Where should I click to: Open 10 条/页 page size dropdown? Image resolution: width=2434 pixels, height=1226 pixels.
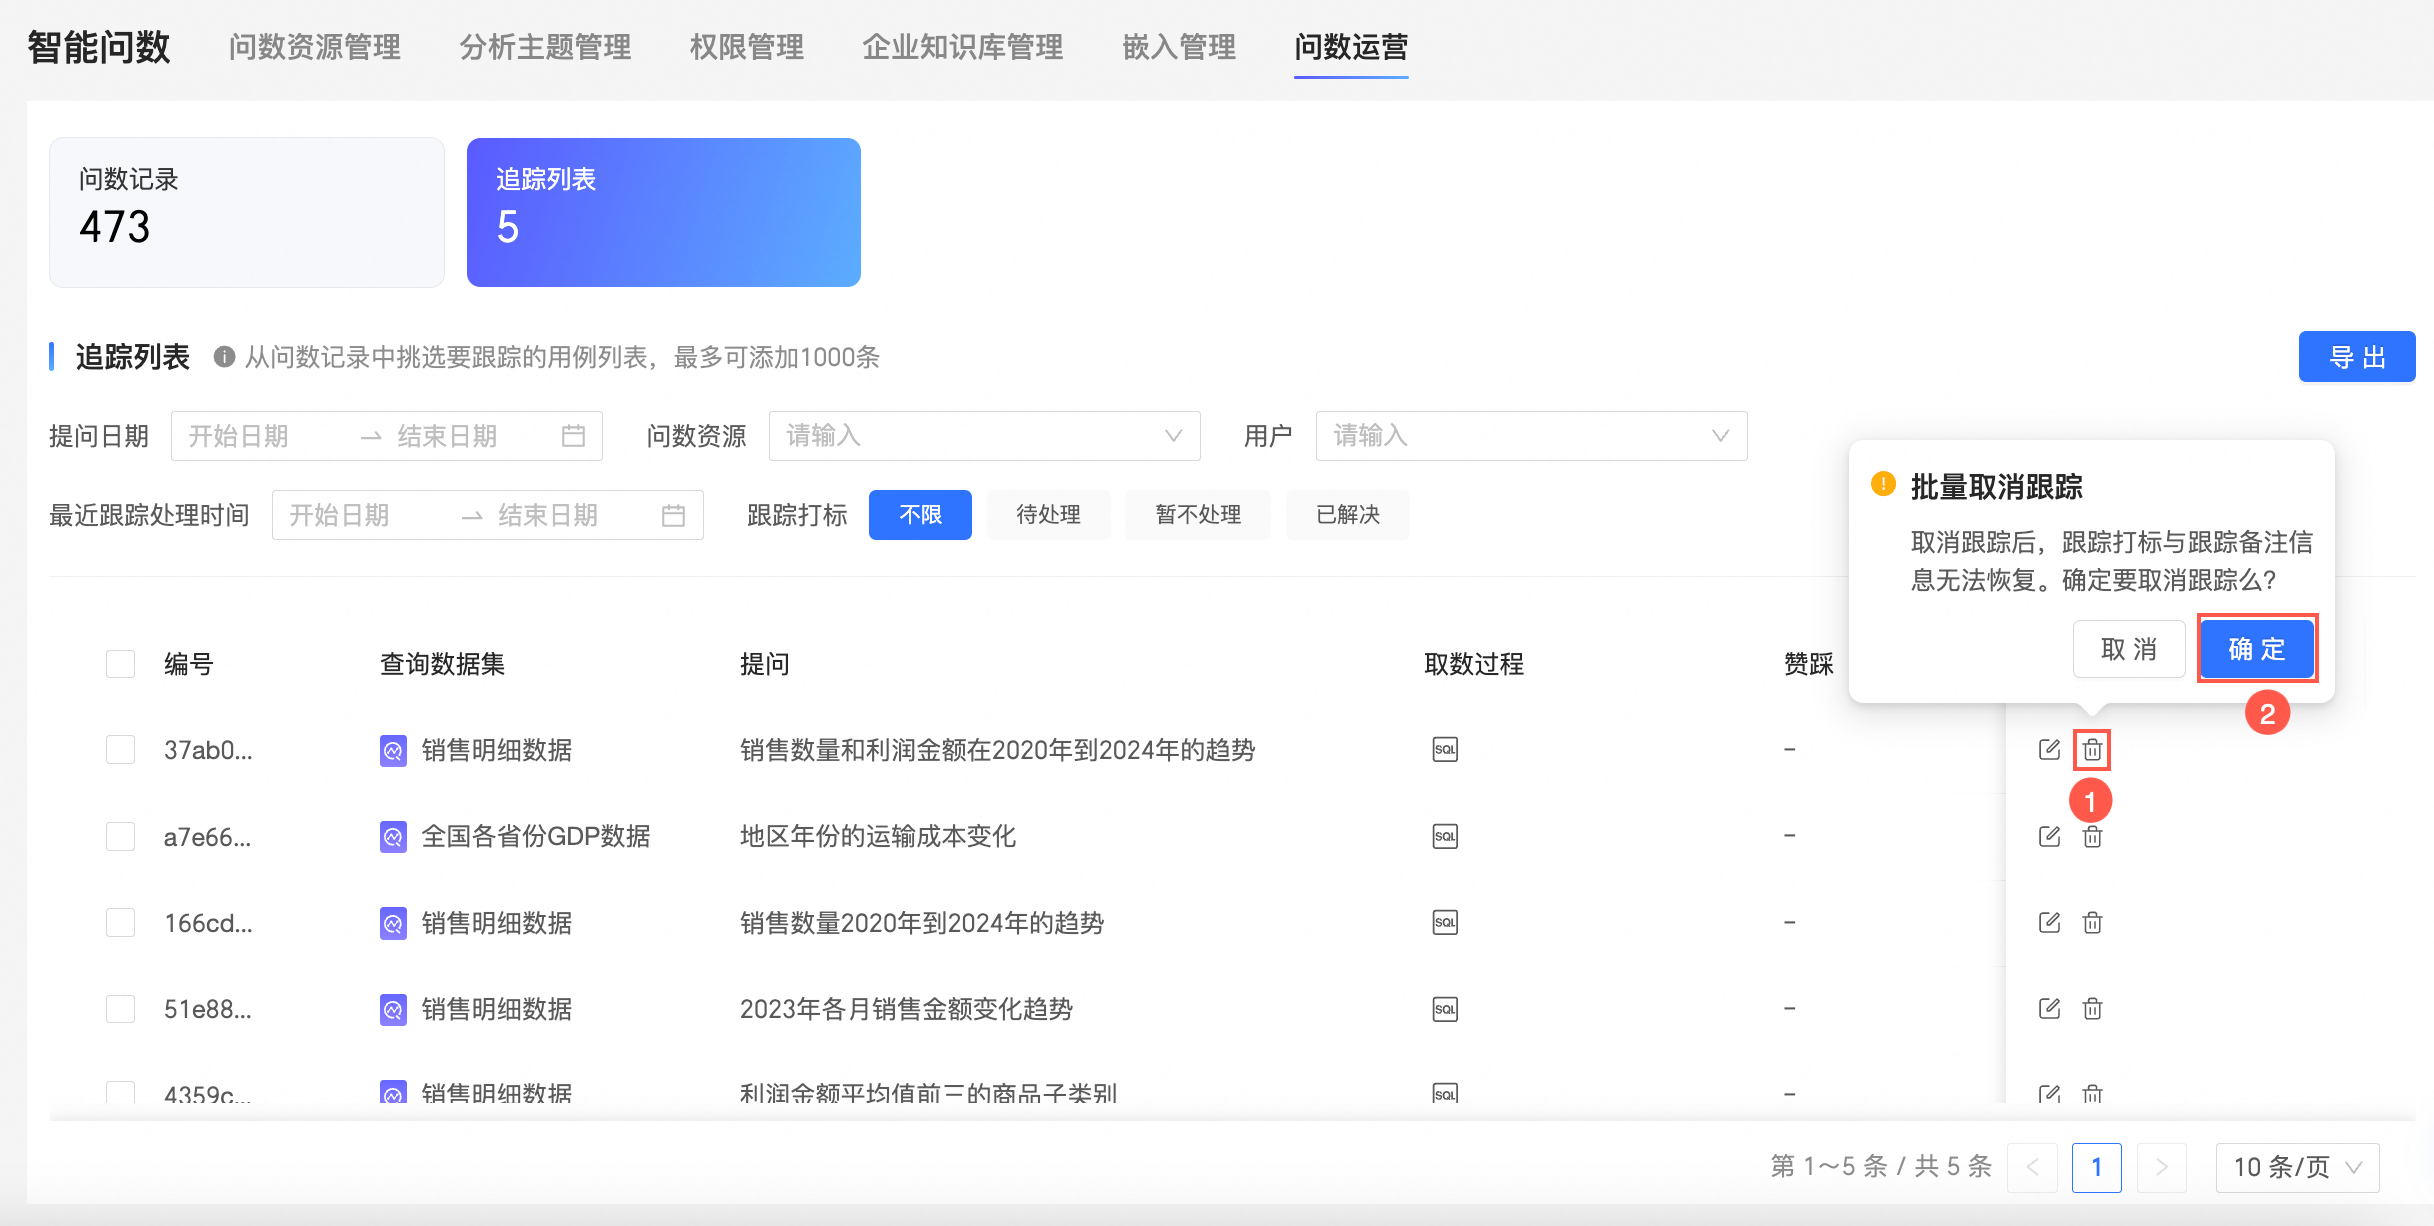pyautogui.click(x=2297, y=1167)
